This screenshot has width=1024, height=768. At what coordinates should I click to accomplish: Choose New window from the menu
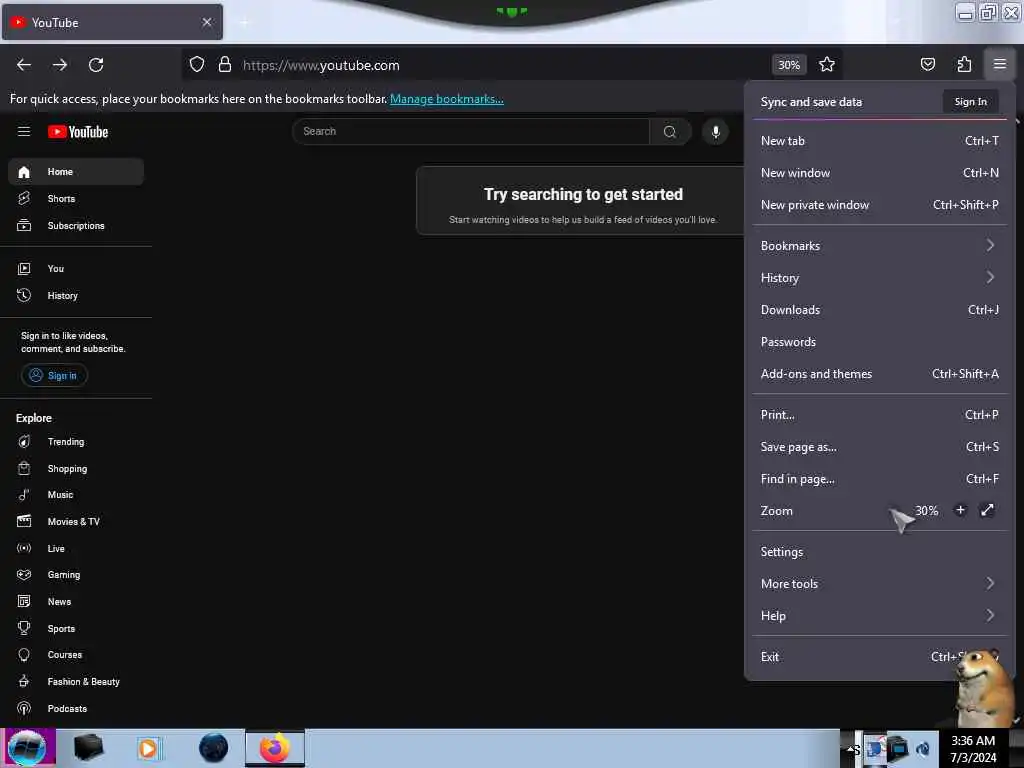(879, 172)
